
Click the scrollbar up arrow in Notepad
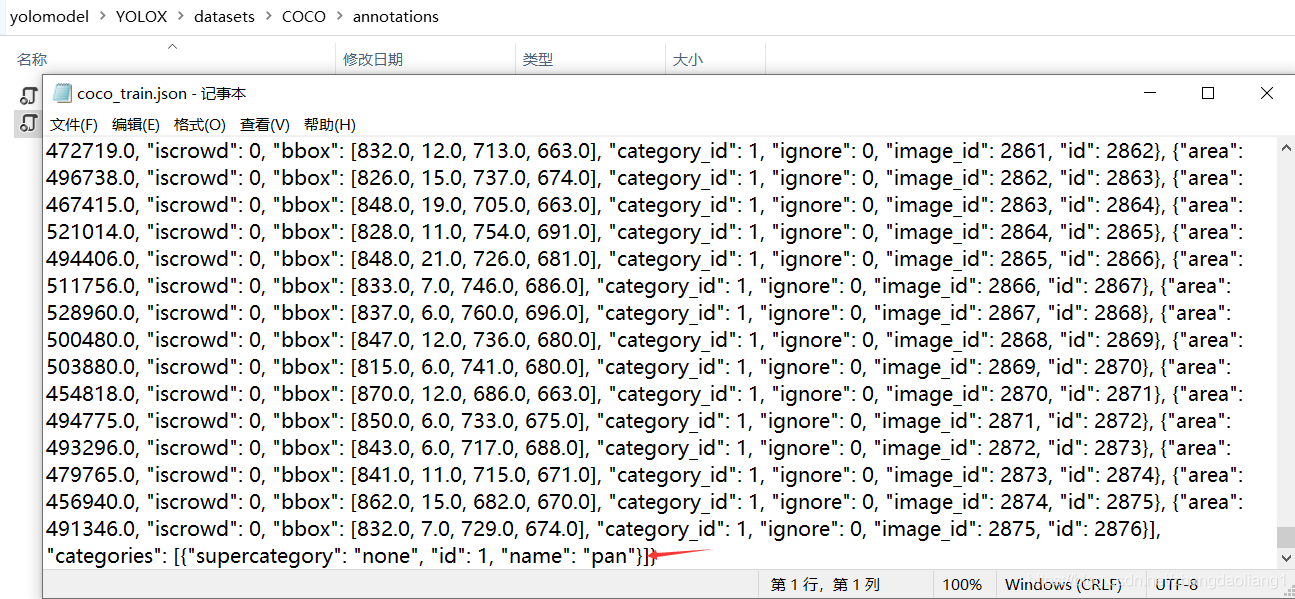pyautogui.click(x=1285, y=147)
